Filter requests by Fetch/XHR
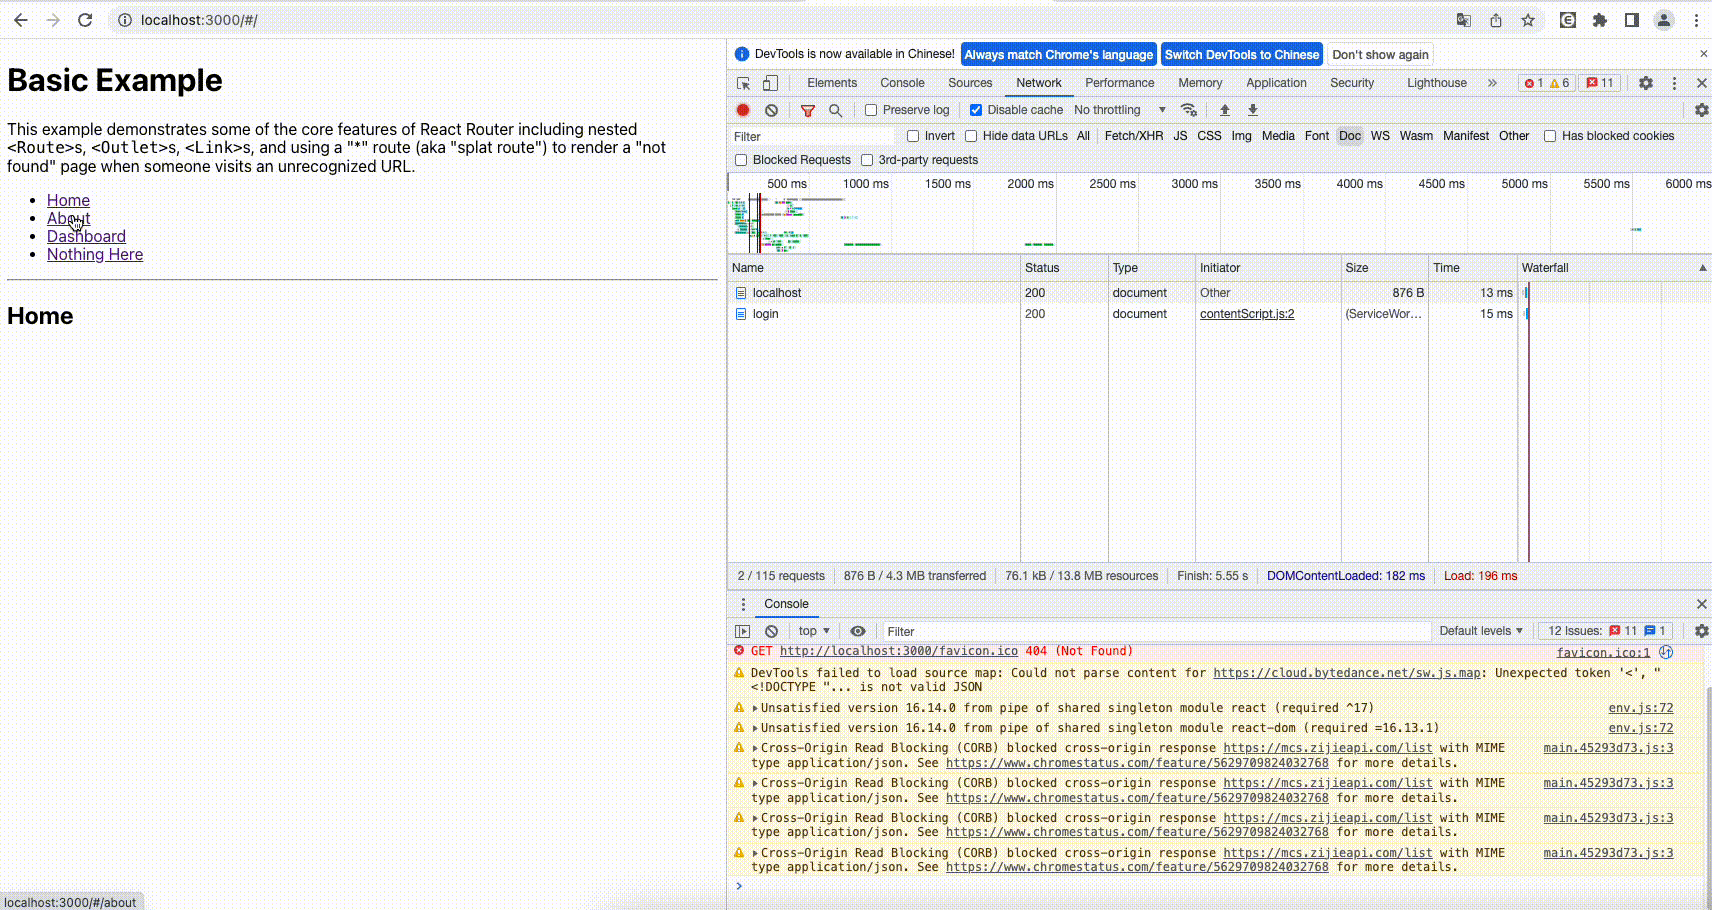This screenshot has width=1712, height=910. click(1134, 136)
